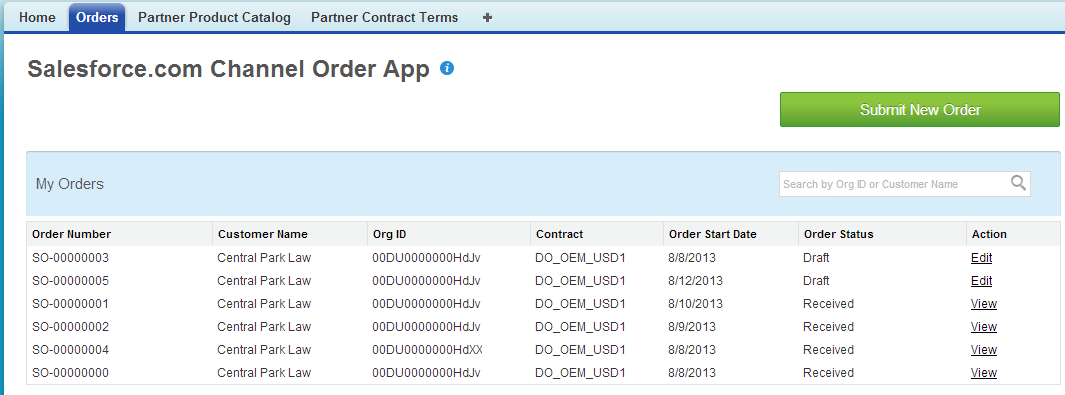Click View for order SO-00000000
Viewport: 1065px width, 395px height.
pos(983,373)
